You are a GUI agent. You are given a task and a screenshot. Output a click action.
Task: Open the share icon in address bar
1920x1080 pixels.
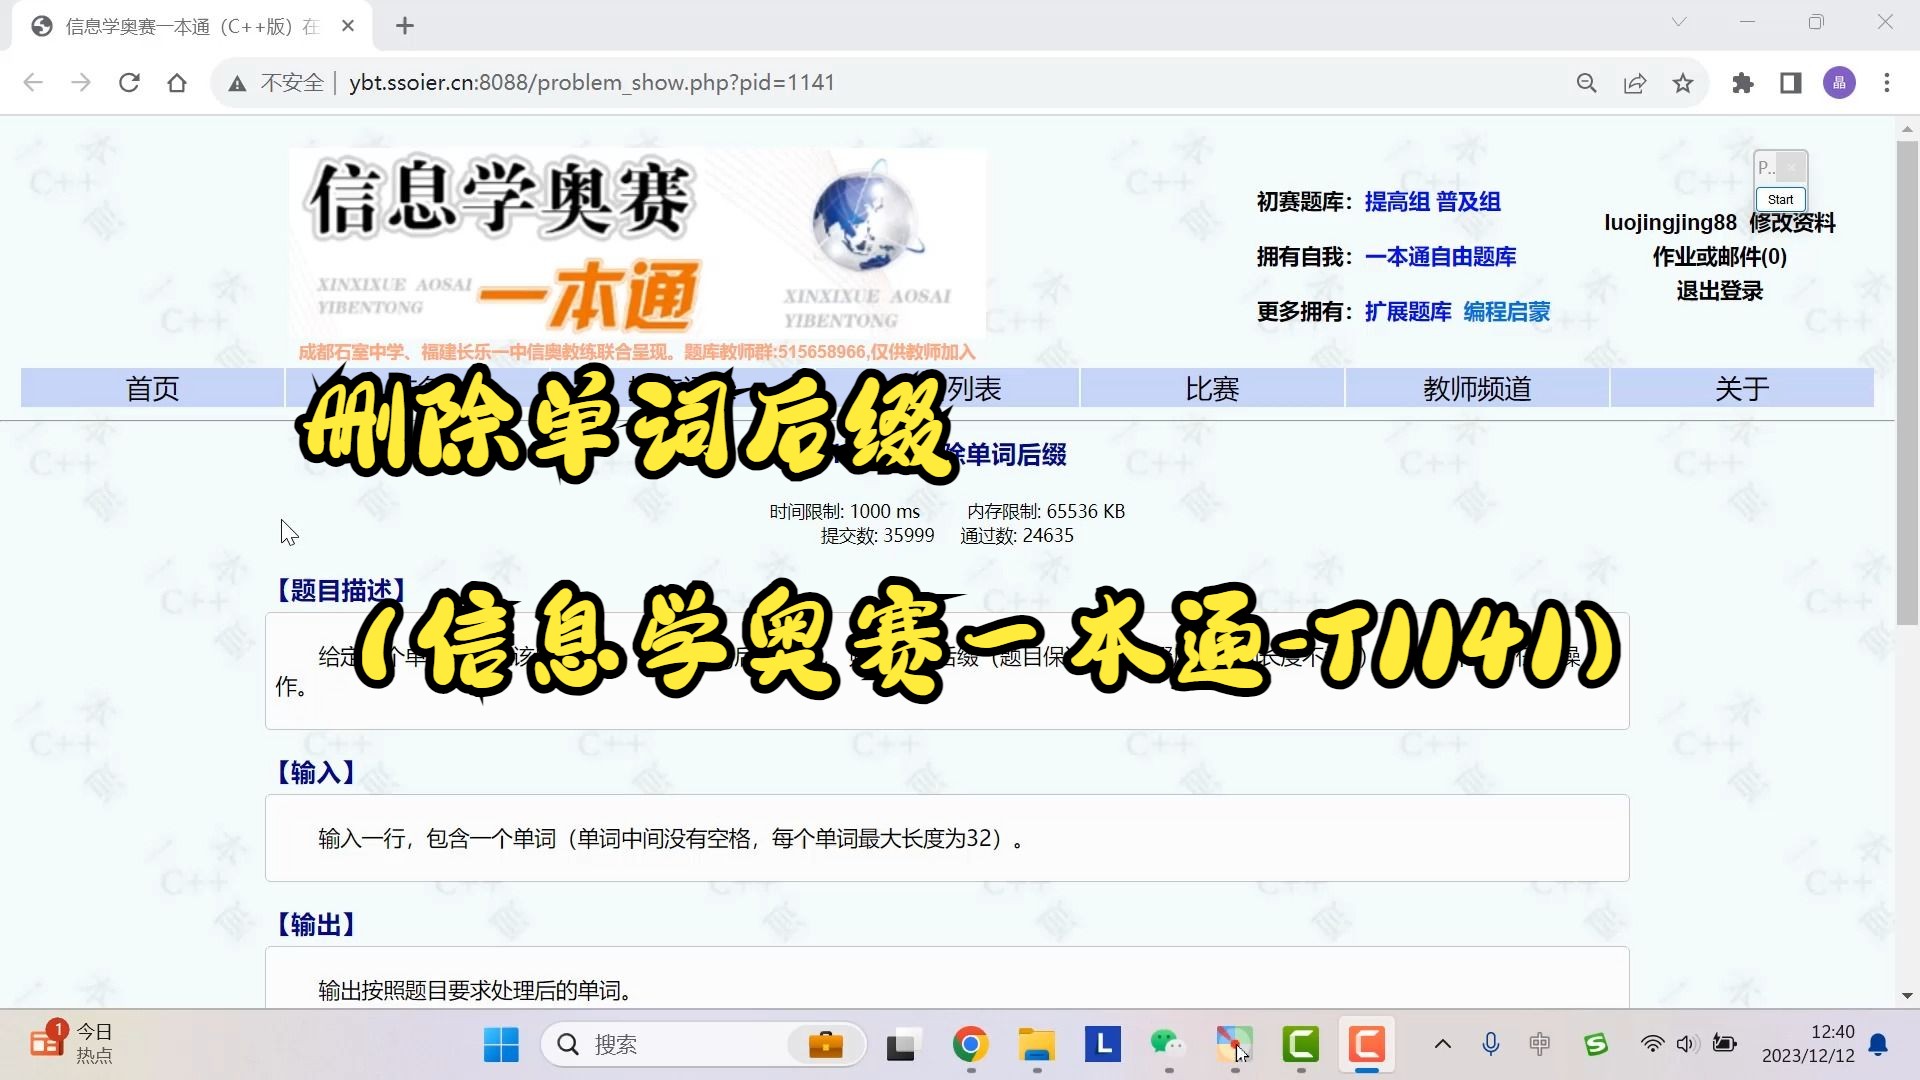point(1634,83)
